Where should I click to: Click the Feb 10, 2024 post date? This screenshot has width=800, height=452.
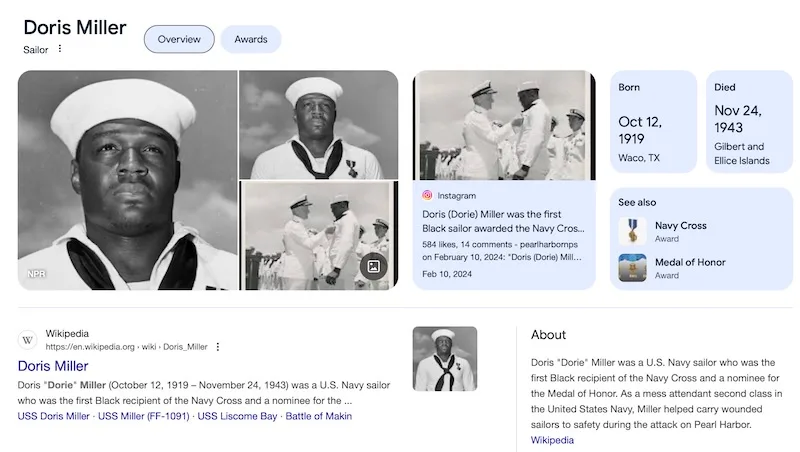[447, 274]
